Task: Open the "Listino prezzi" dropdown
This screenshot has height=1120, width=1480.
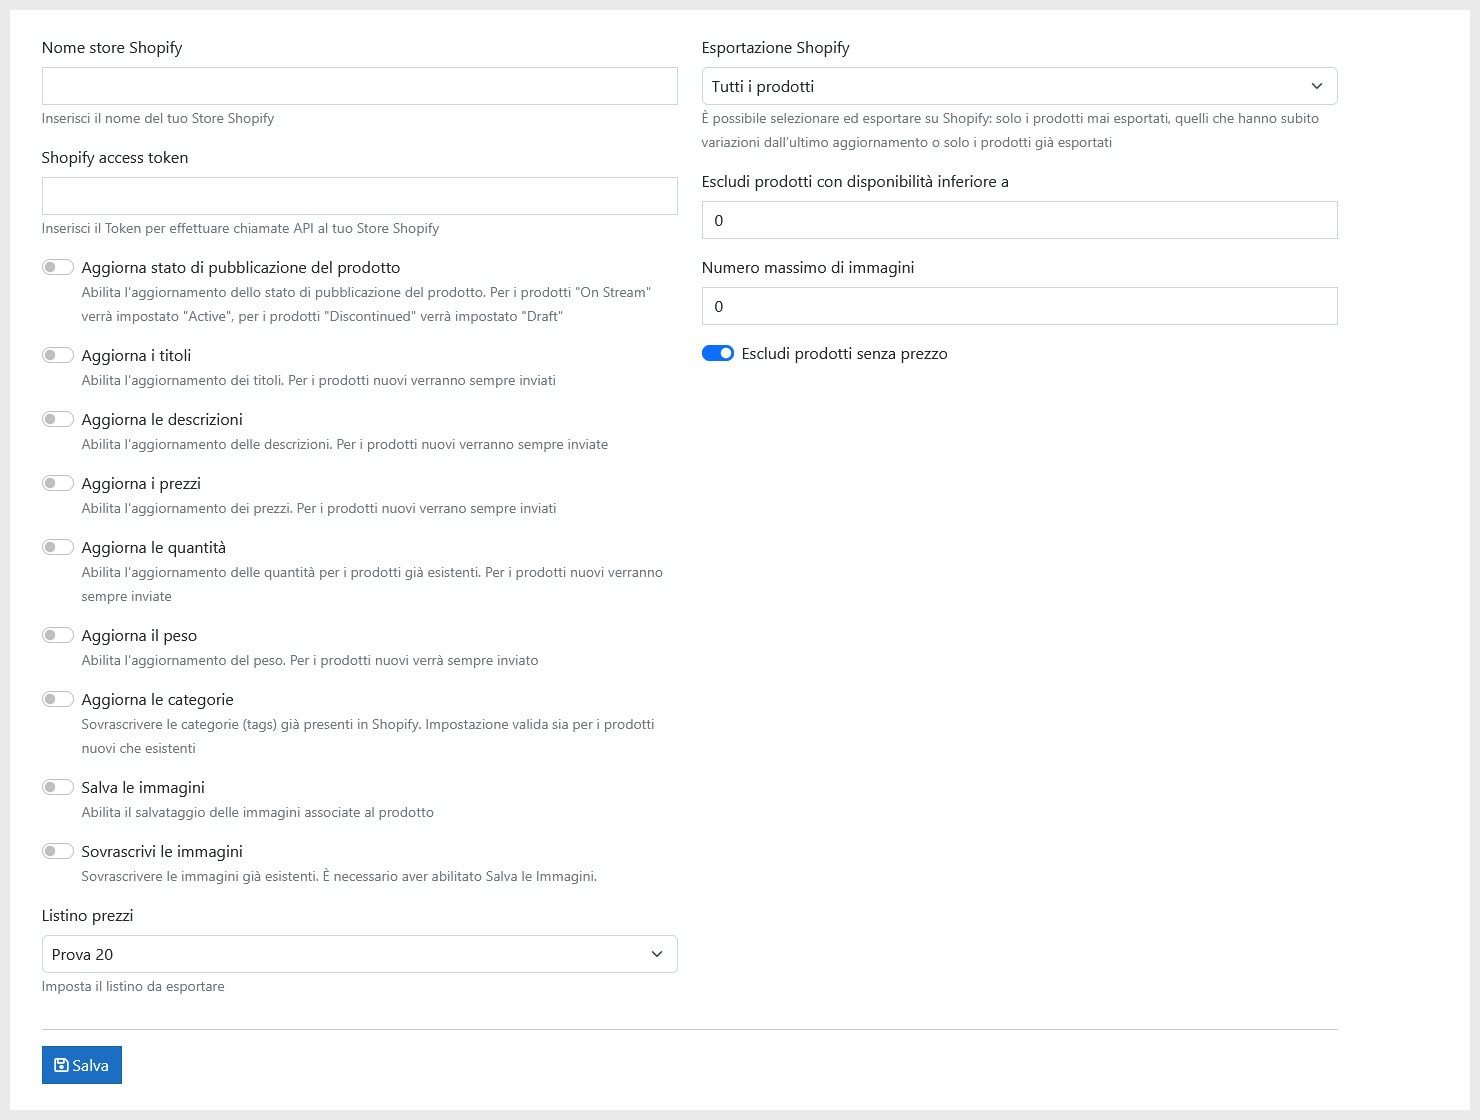Action: pos(359,954)
